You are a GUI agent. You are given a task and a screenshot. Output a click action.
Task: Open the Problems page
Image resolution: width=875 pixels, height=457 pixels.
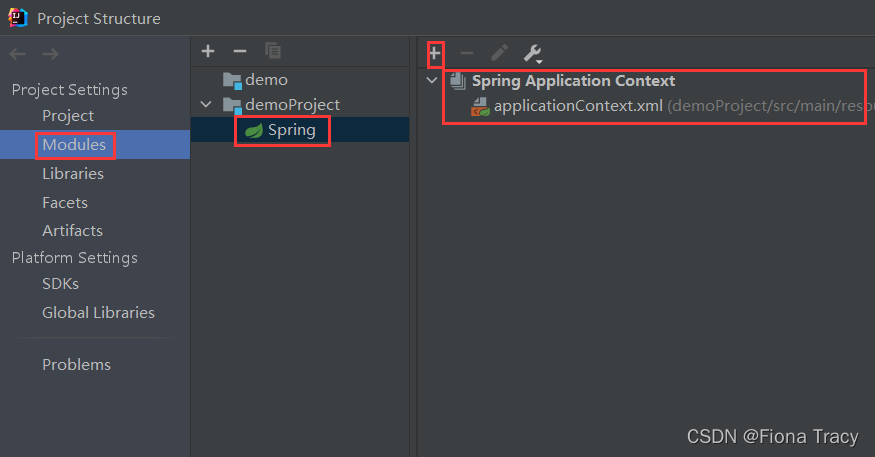(x=76, y=364)
